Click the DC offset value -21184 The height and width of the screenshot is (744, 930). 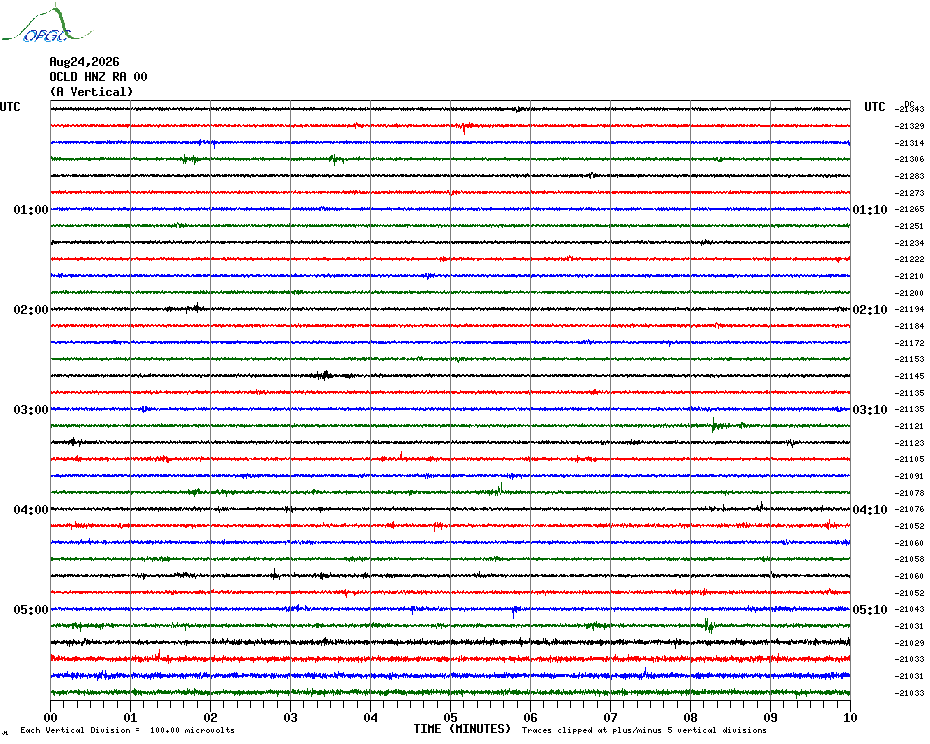tap(910, 326)
